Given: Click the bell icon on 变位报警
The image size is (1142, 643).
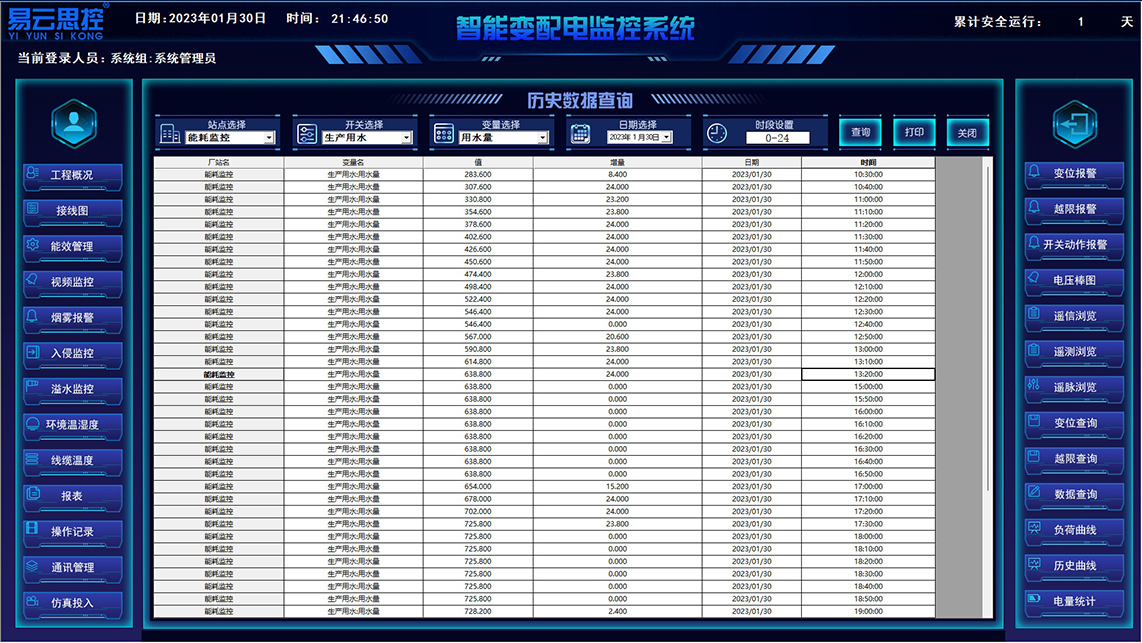Looking at the screenshot, I should [x=1034, y=173].
